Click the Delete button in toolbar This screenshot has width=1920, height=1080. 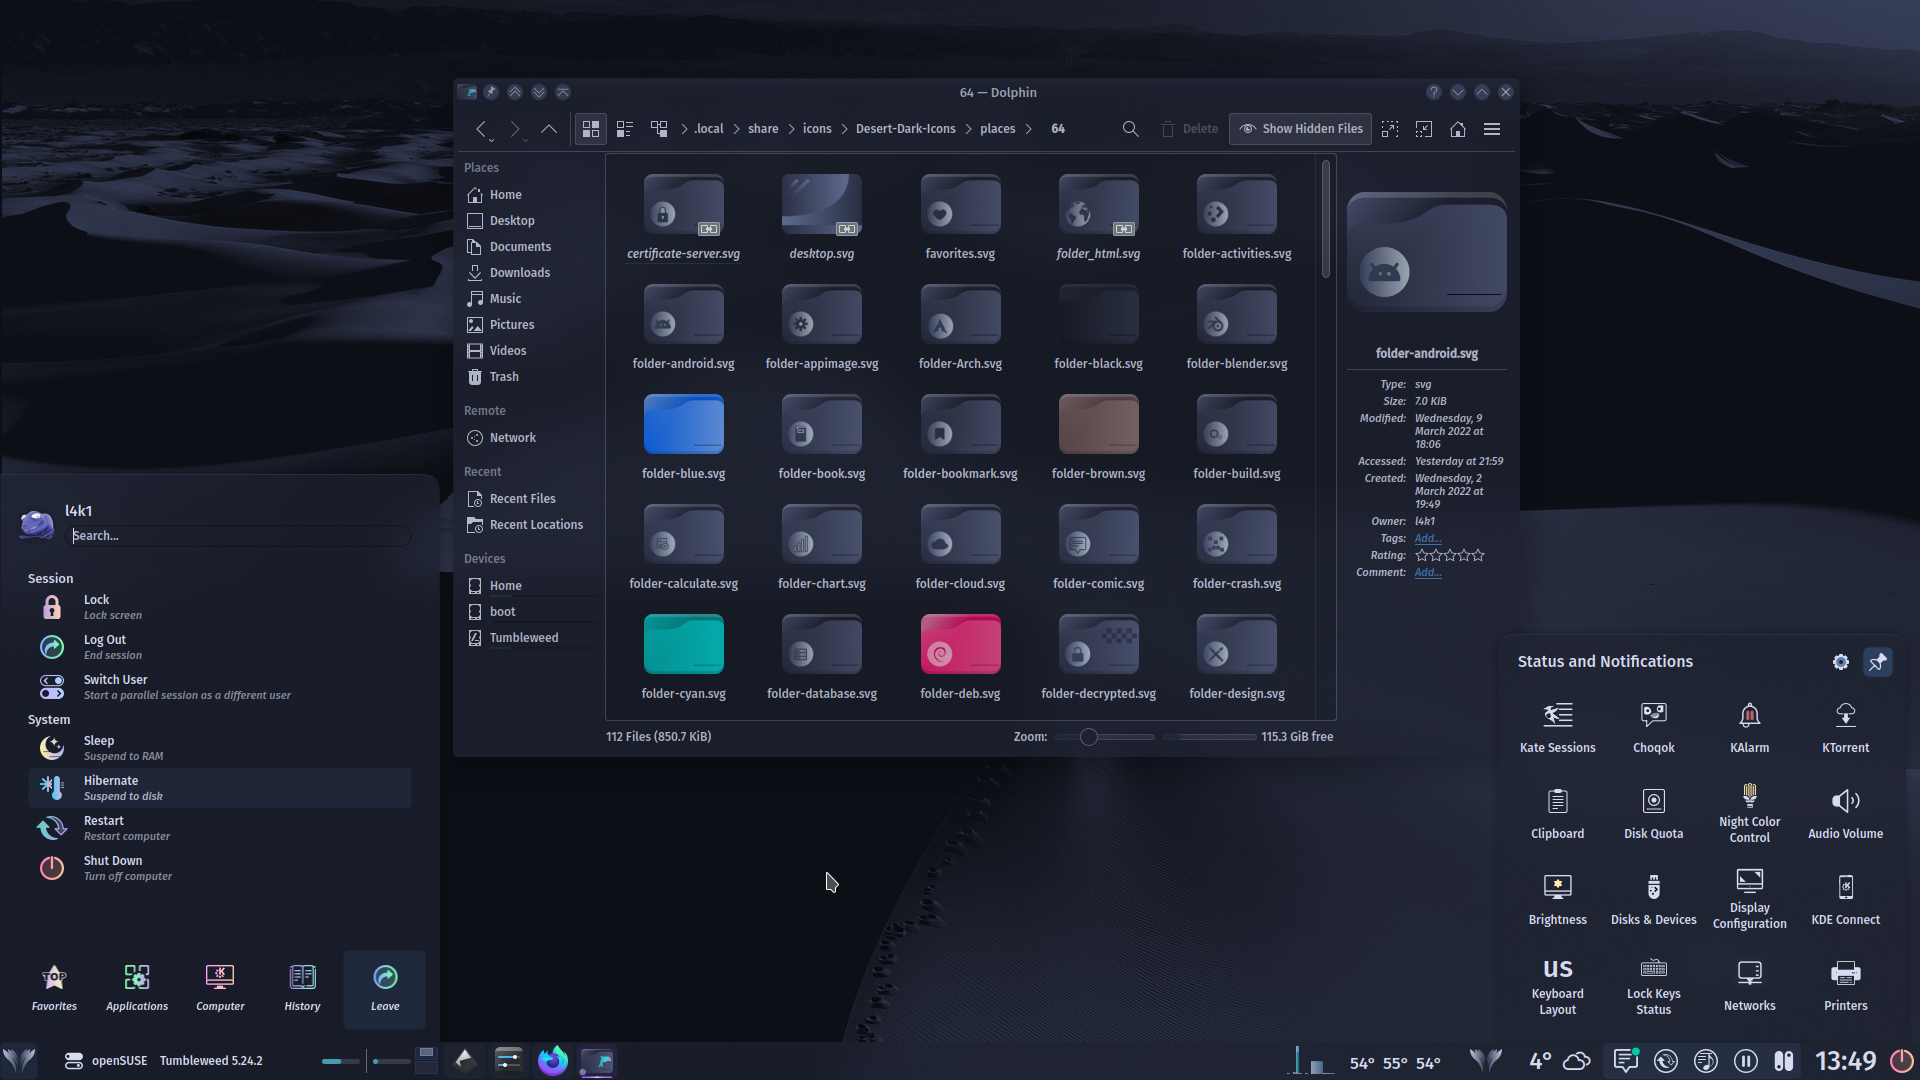pos(1189,129)
